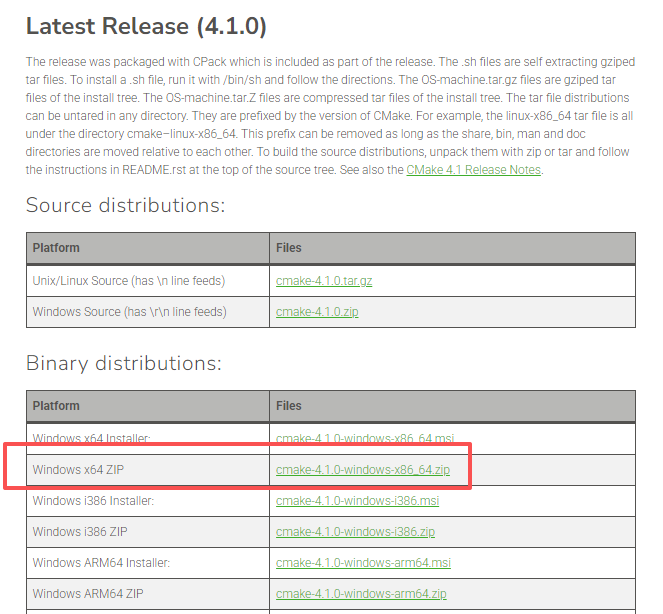Download cmake-4.1.0-windows-arm64.msi installer
The width and height of the screenshot is (663, 614).
tap(363, 563)
